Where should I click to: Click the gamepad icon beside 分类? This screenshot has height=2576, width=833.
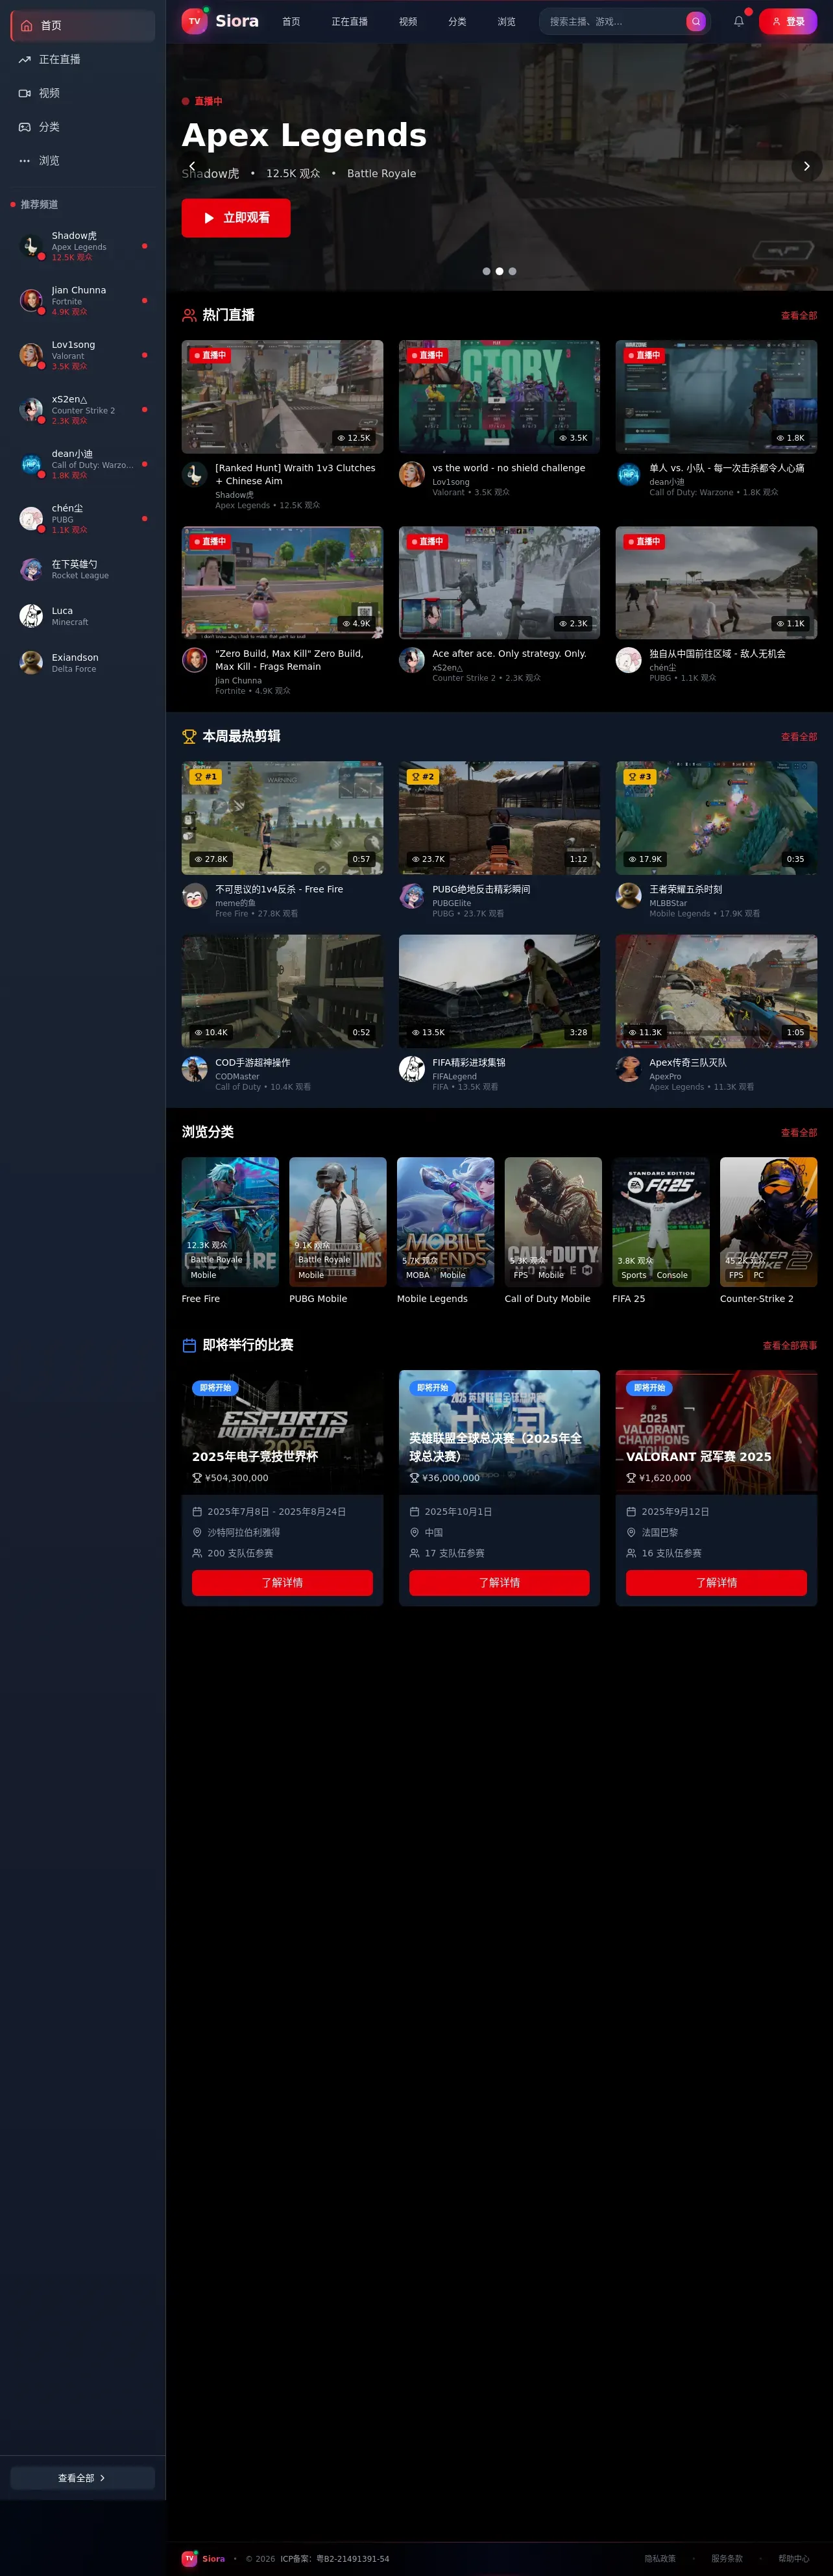click(25, 127)
